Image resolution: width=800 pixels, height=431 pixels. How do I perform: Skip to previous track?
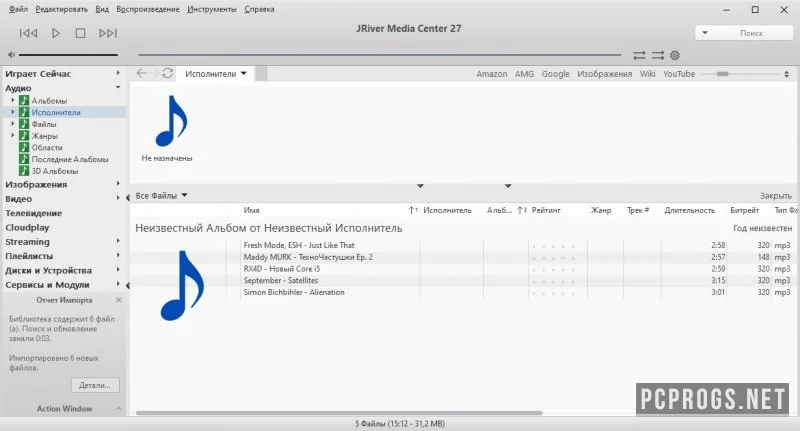(29, 33)
